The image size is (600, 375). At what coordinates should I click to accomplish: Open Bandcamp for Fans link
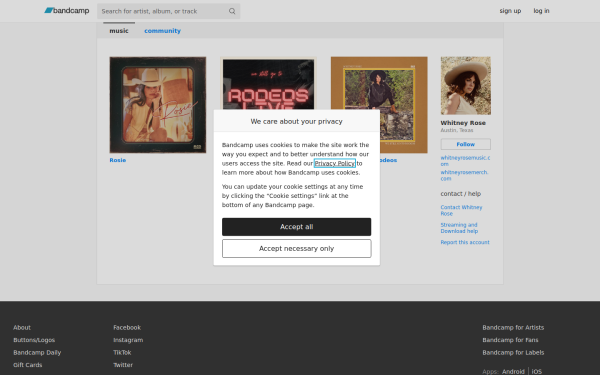pos(510,340)
